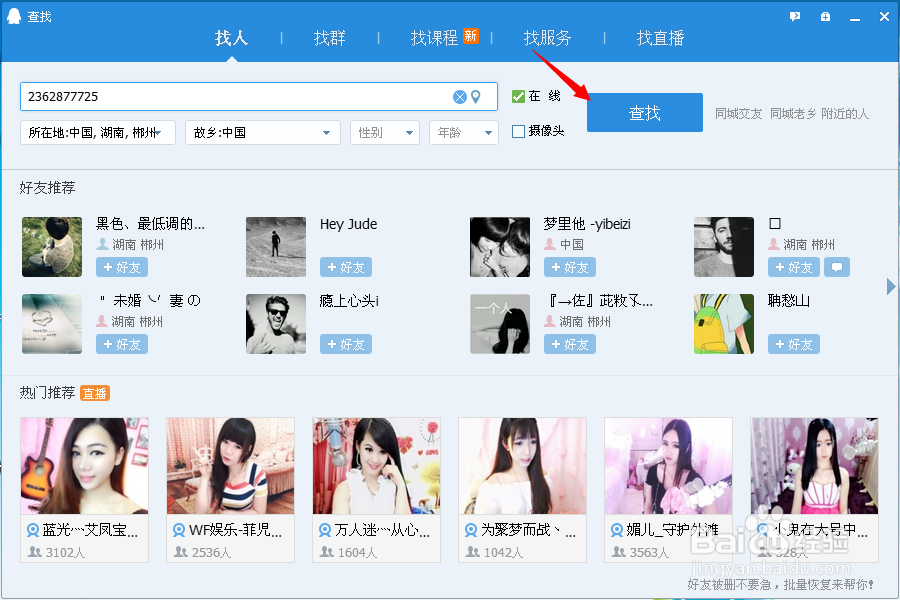Click the 媚儿_守护外滩 live stream thumbnail
This screenshot has width=900, height=600.
[x=668, y=465]
